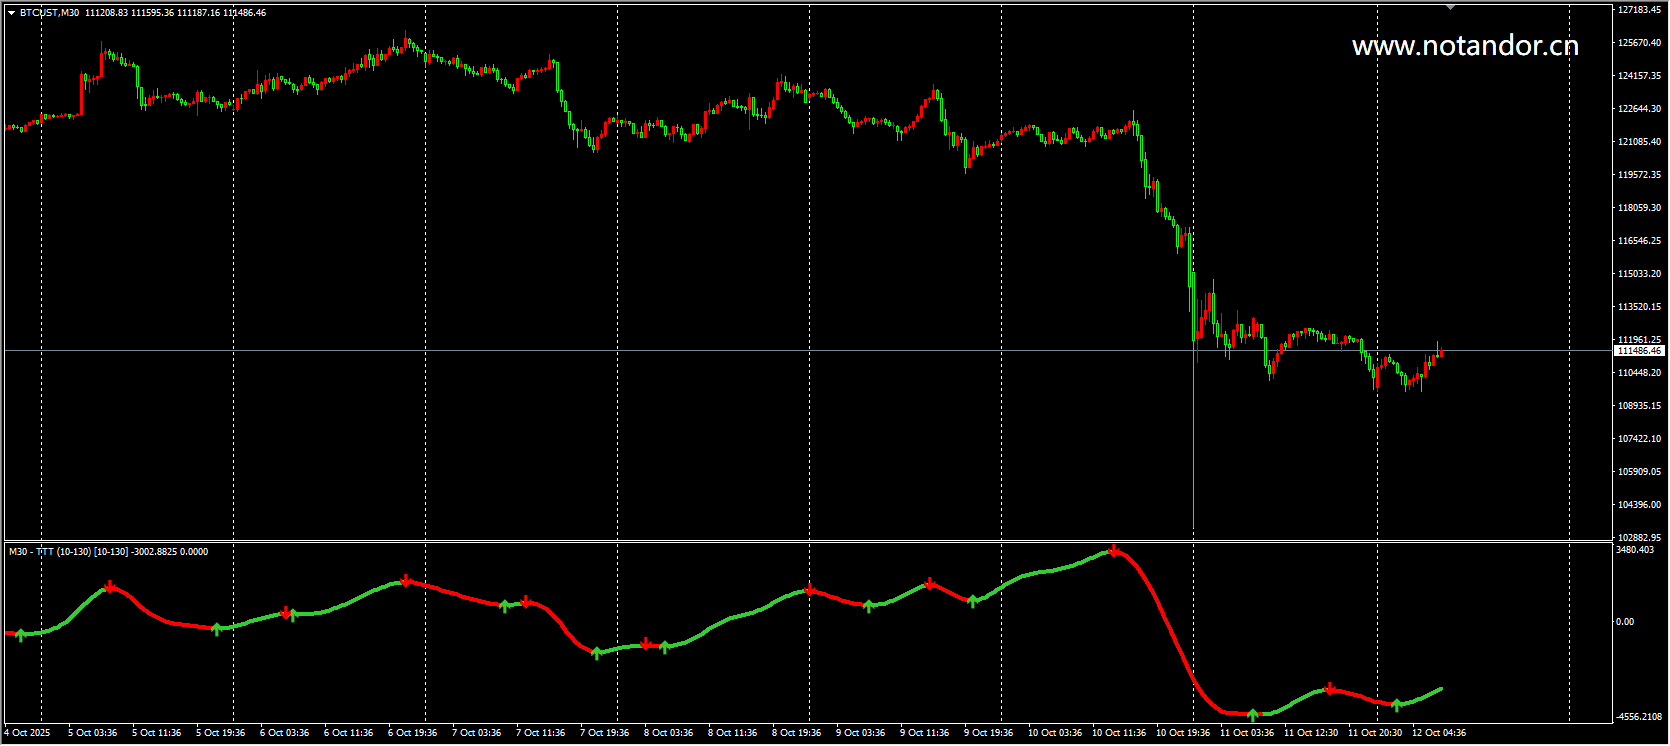Click the -4556.2108 indicator scale value

tap(1639, 717)
